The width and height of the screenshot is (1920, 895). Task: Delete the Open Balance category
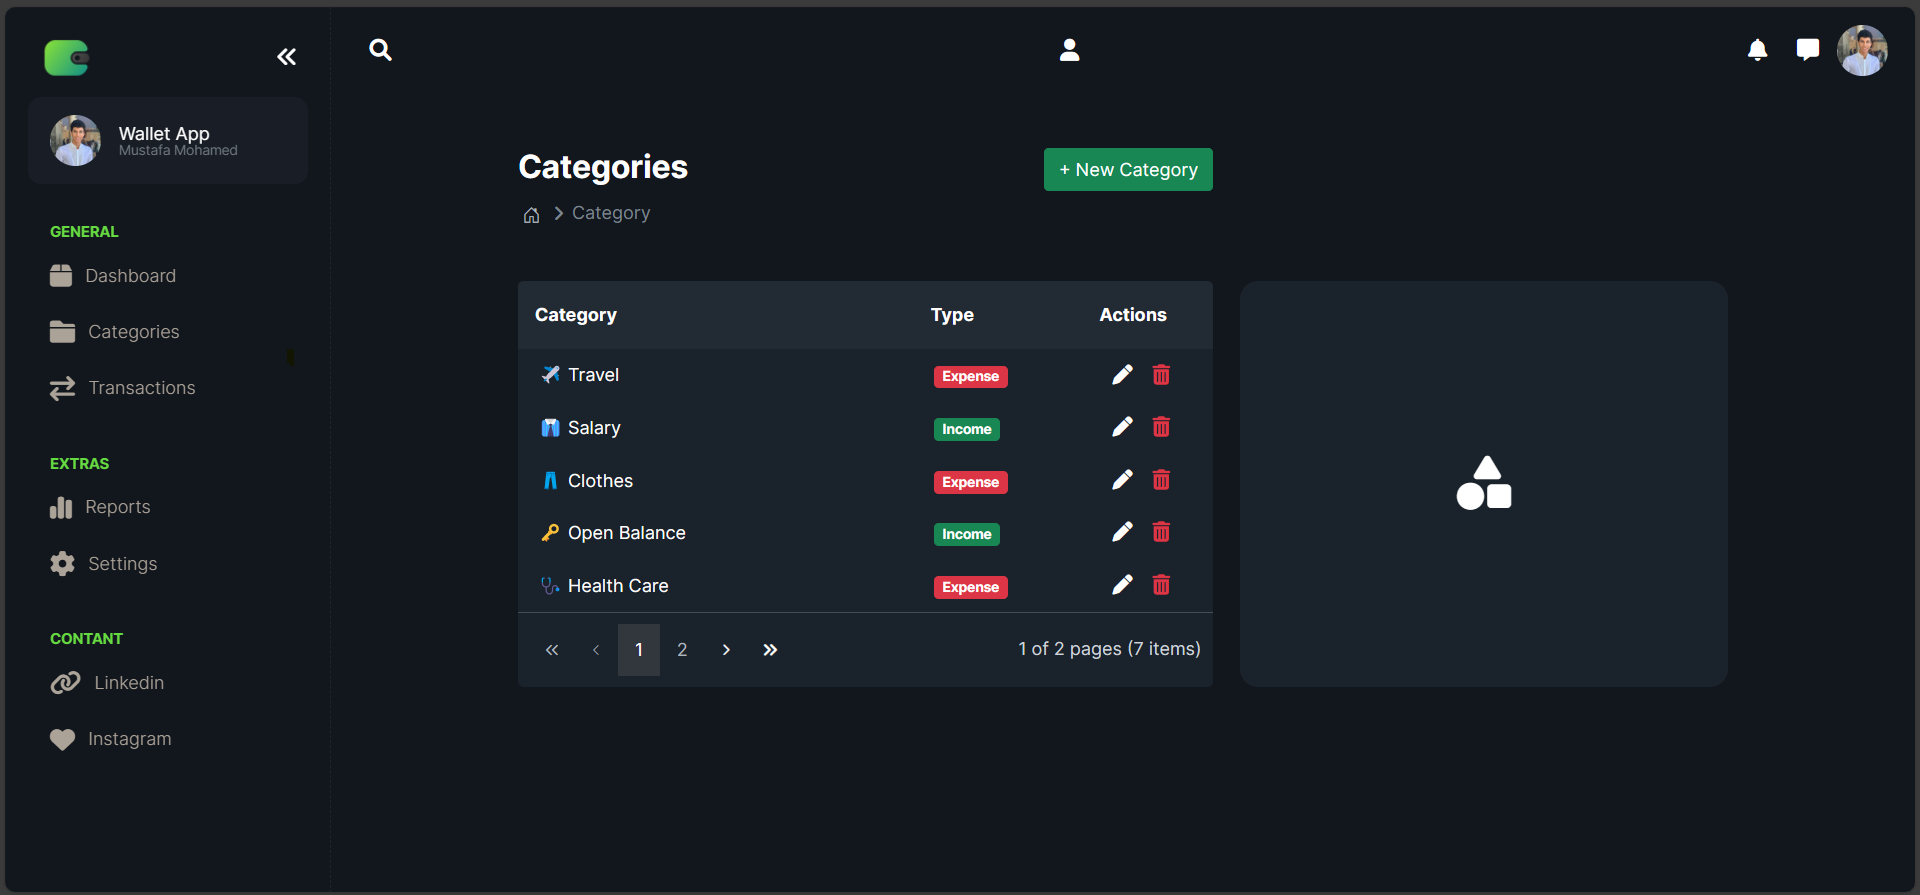[1161, 532]
